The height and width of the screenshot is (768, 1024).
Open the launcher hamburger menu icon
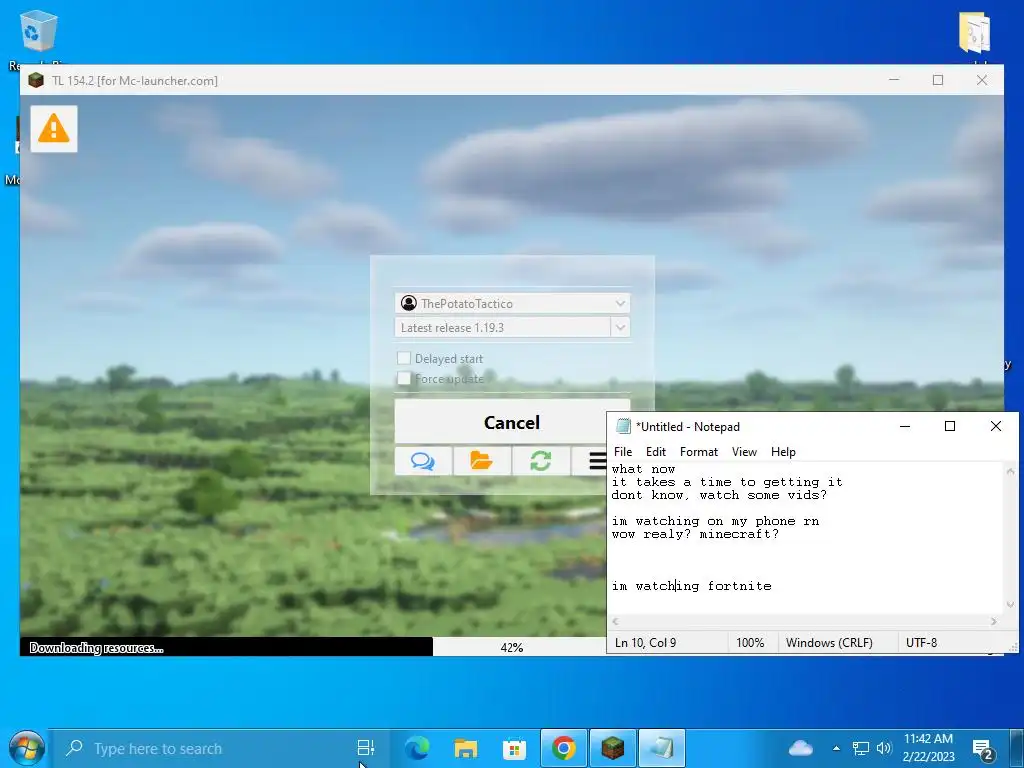tap(596, 461)
